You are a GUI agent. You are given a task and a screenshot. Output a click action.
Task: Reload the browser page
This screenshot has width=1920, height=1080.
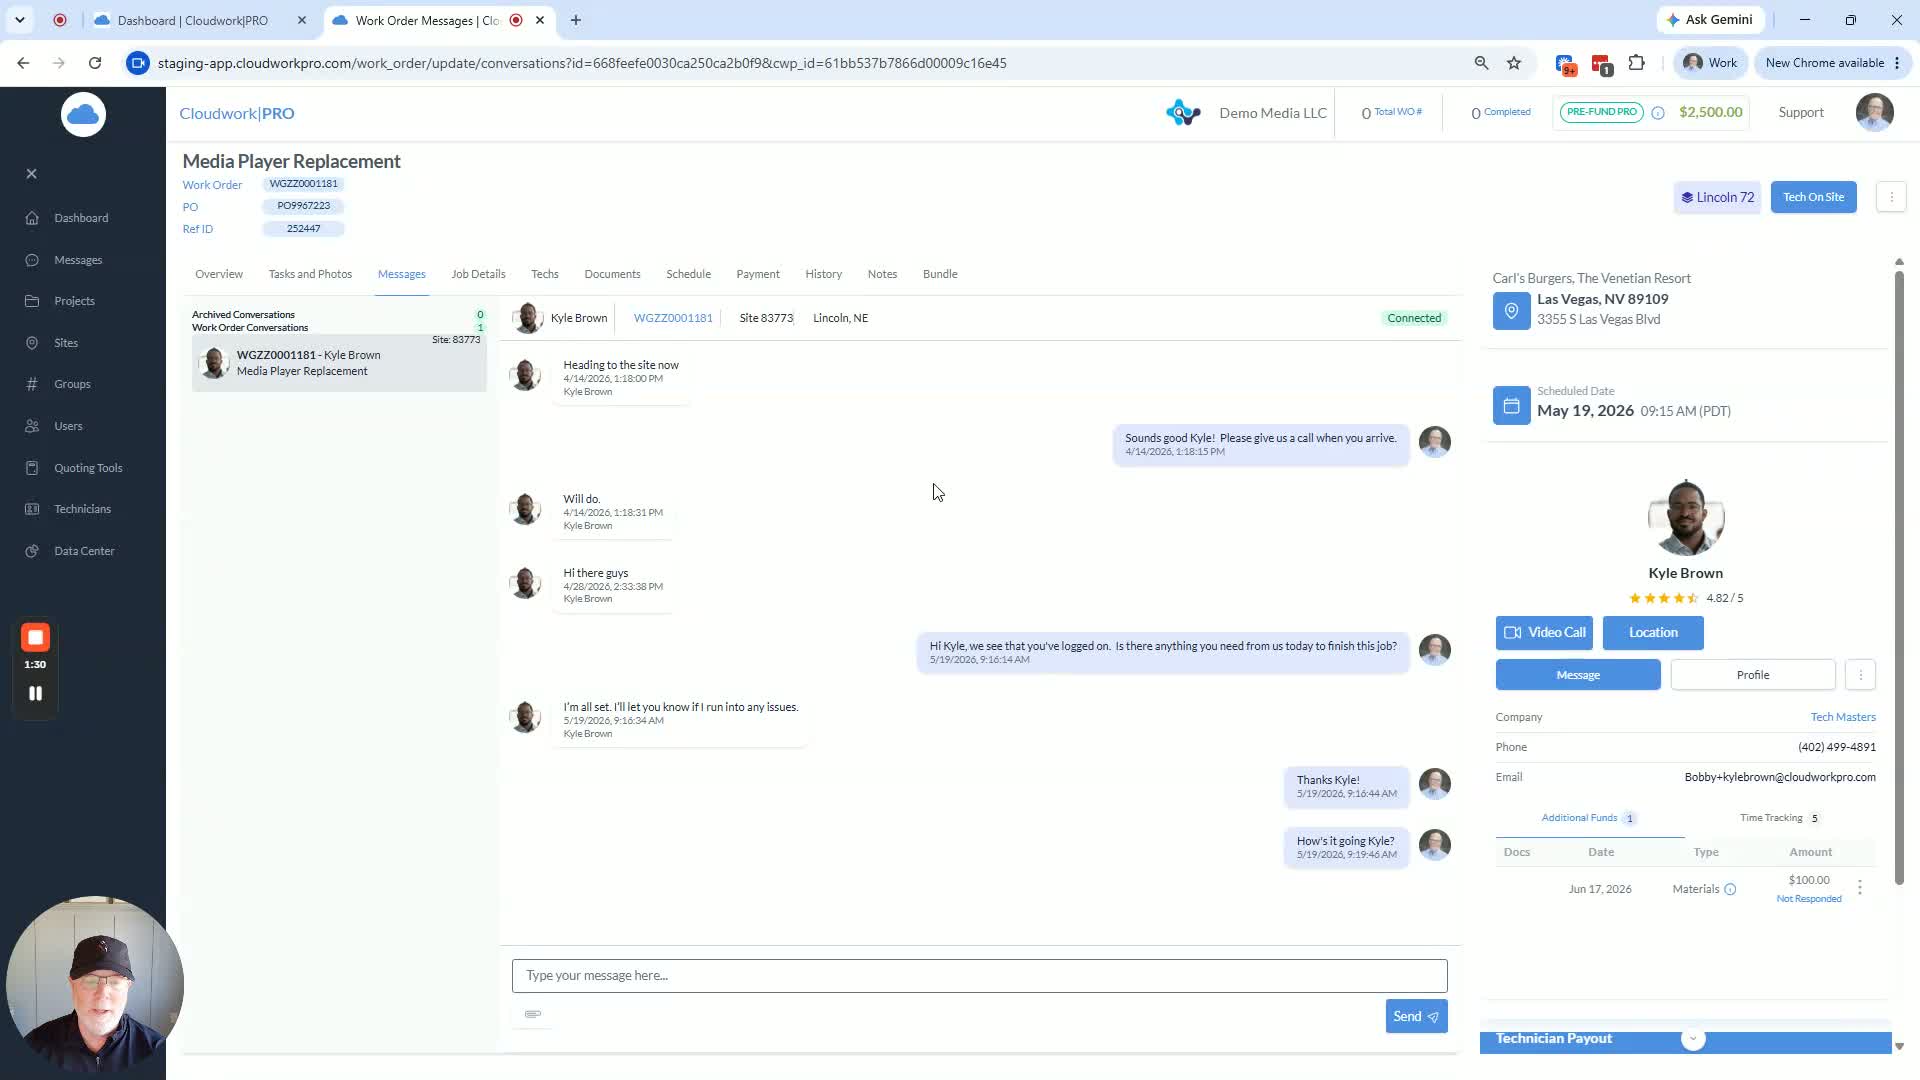[95, 63]
